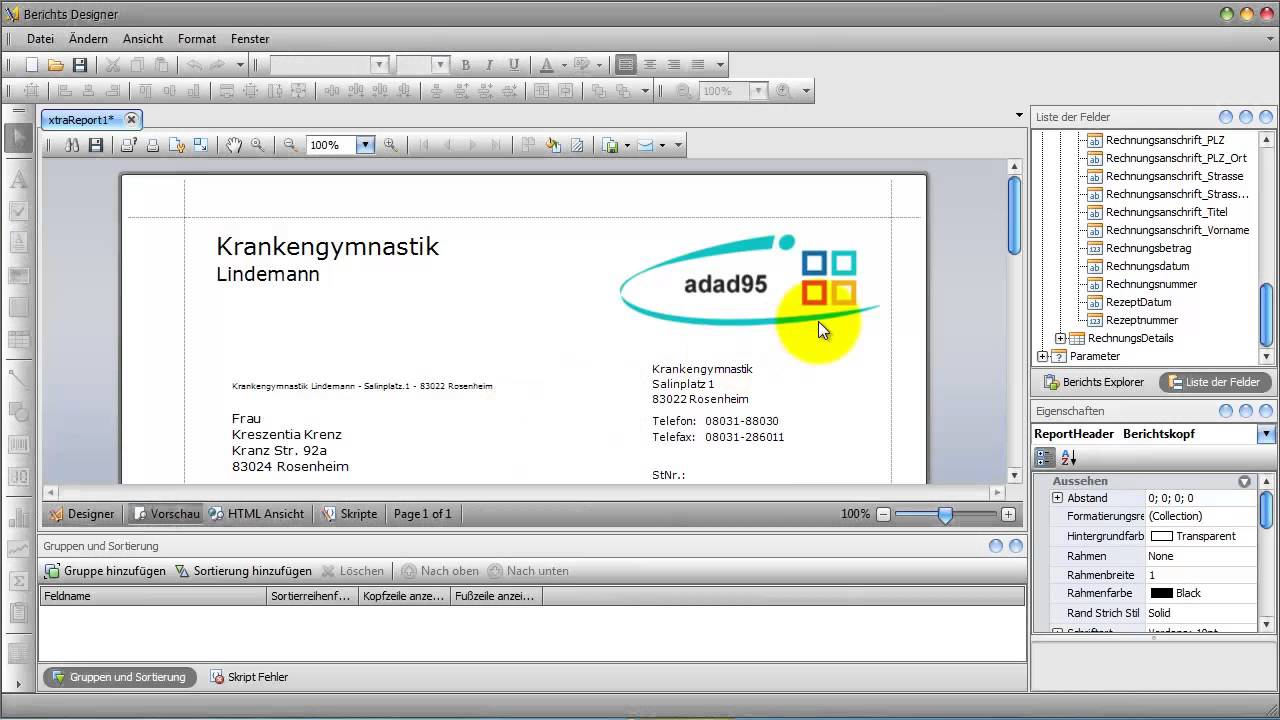Screen dimensions: 1280x720
Task: Open file using the folder icon
Action: [x=56, y=65]
